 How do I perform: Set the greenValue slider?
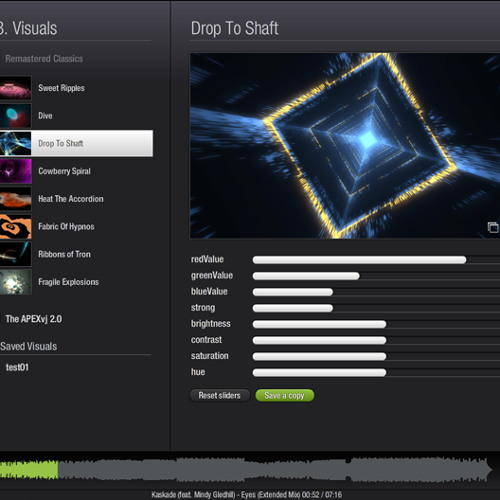tap(376, 276)
